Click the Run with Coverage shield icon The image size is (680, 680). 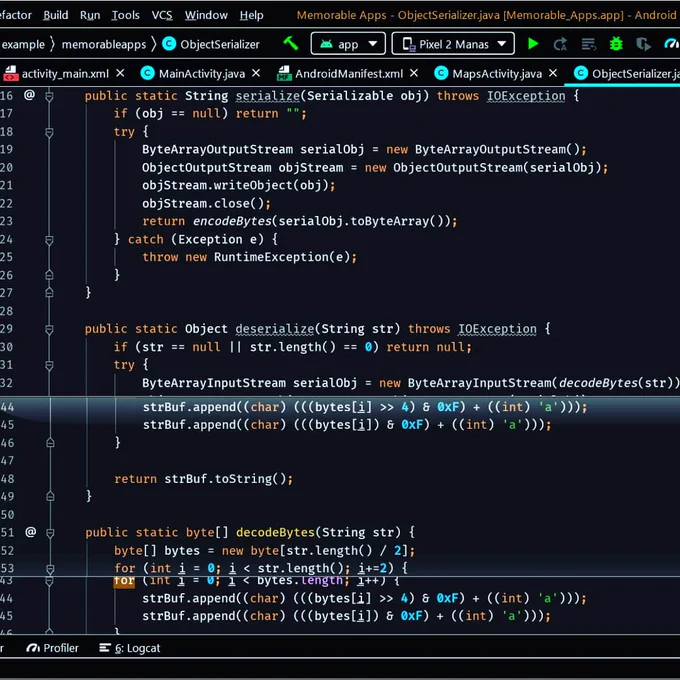click(x=643, y=44)
